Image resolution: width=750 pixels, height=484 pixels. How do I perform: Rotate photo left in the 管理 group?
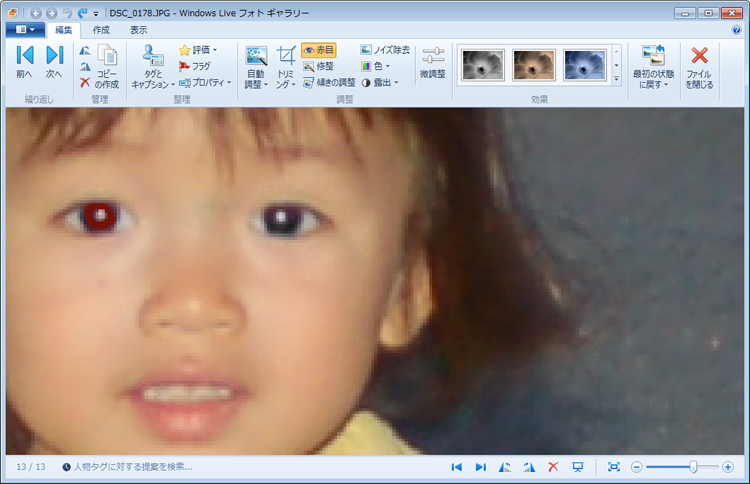[85, 50]
